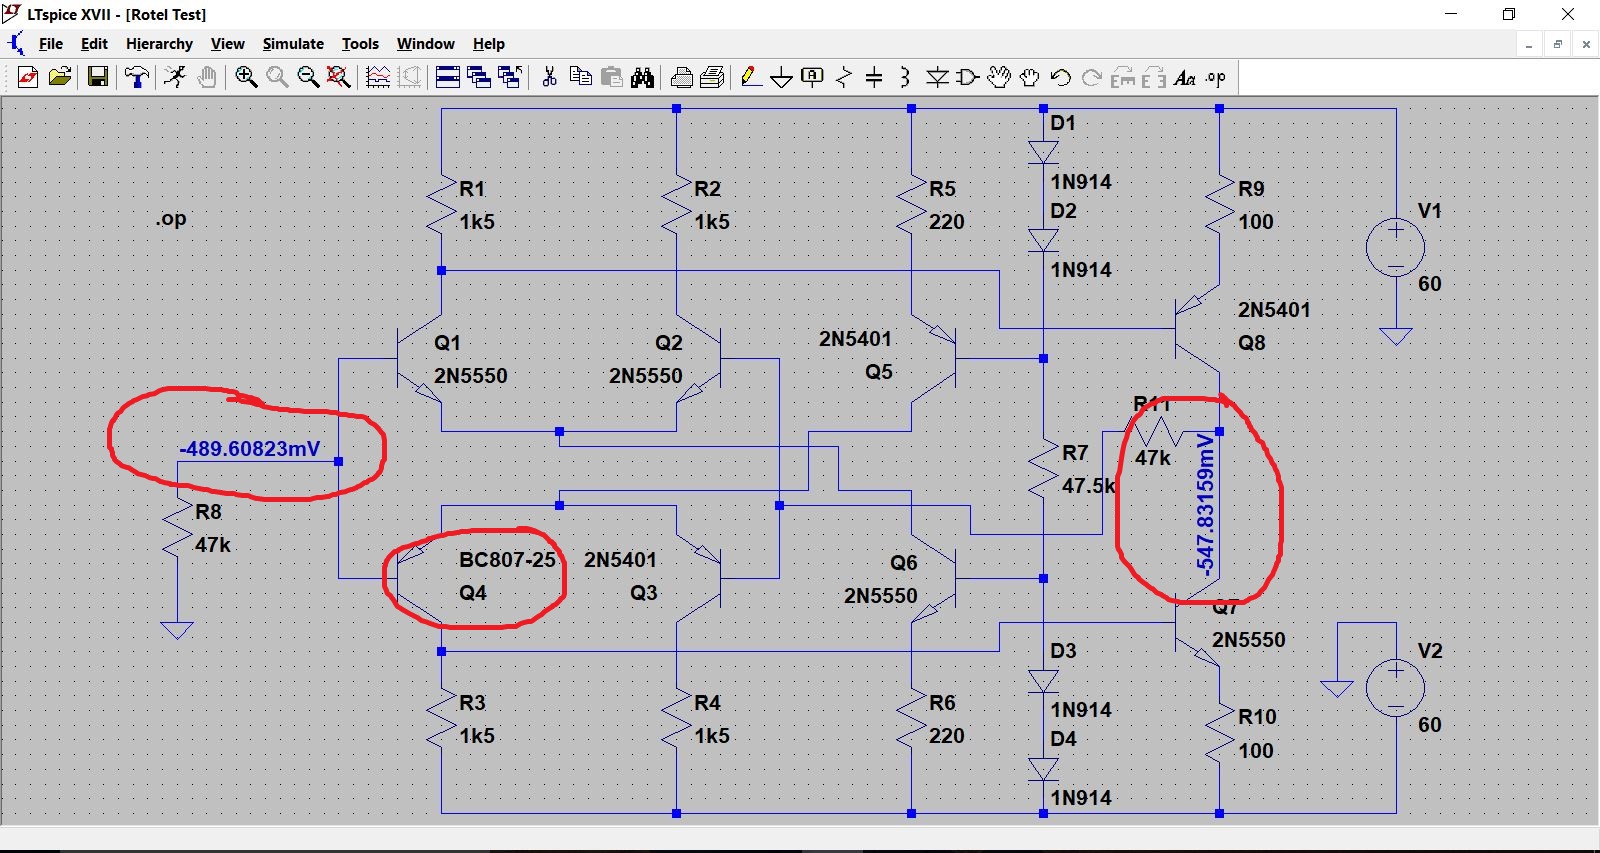The width and height of the screenshot is (1600, 853).
Task: Add SPICE directive via toolbar .op icon
Action: [x=1216, y=77]
